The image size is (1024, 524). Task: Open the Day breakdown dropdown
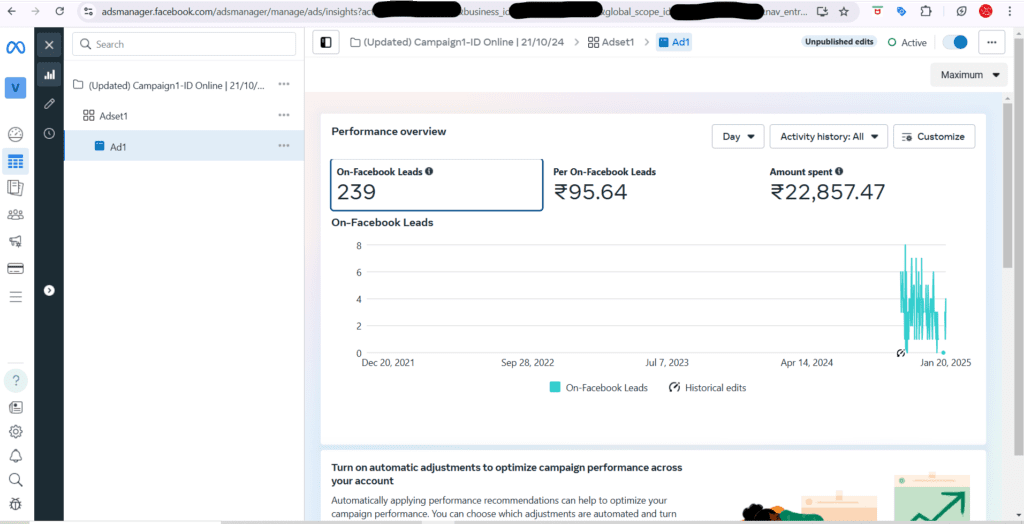(738, 137)
